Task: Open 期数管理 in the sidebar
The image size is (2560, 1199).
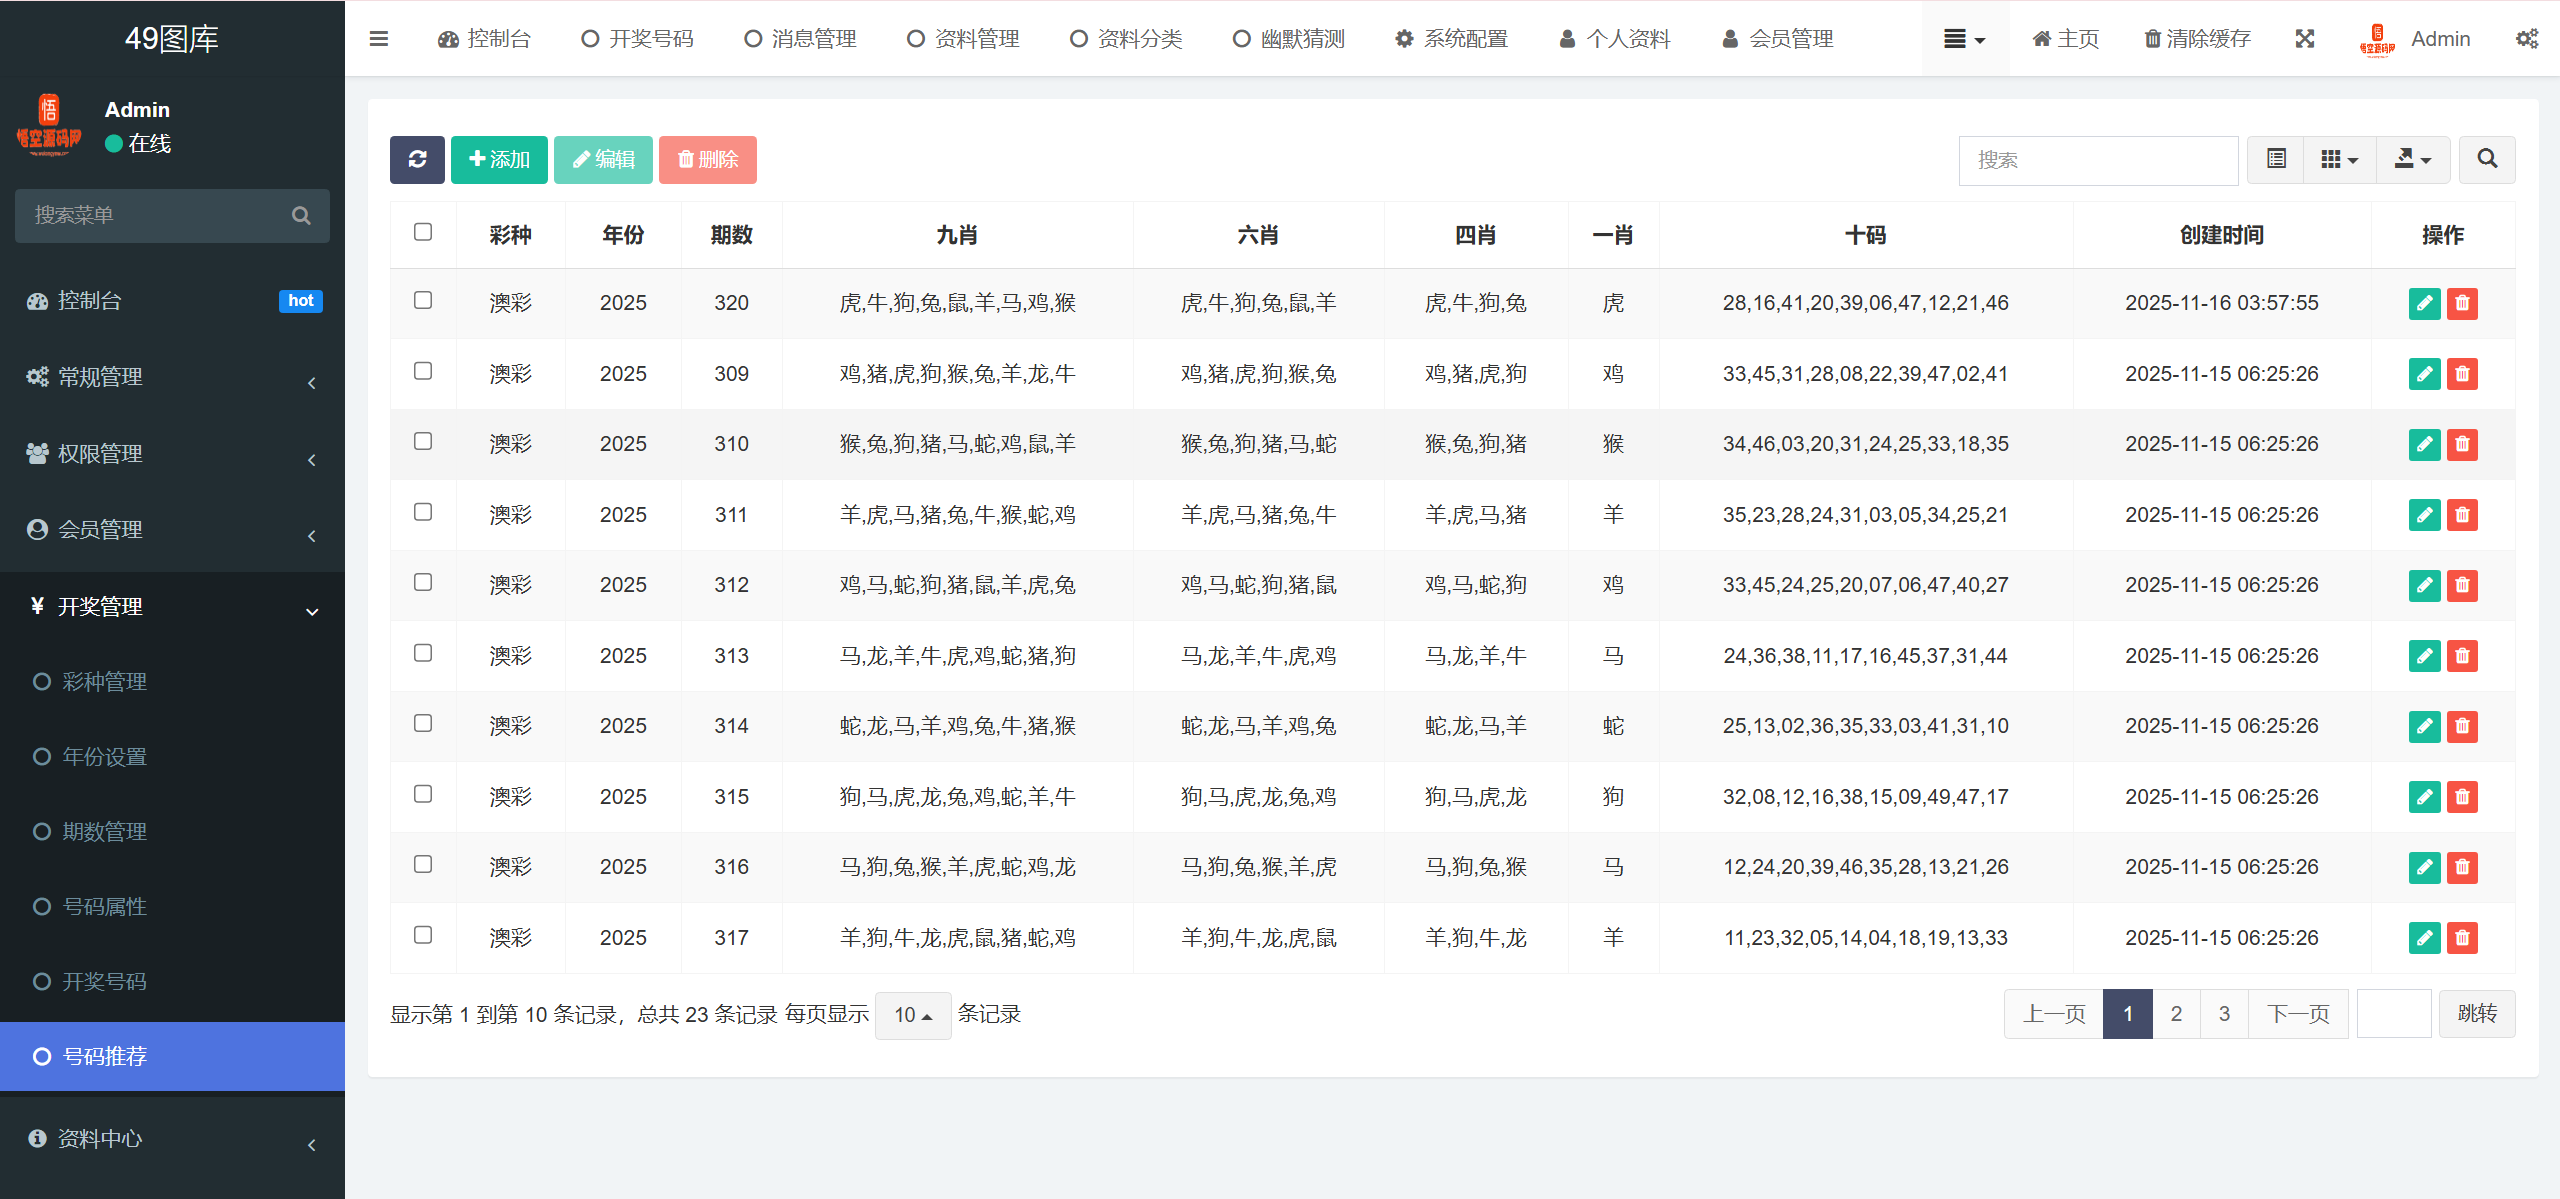Action: tap(105, 832)
